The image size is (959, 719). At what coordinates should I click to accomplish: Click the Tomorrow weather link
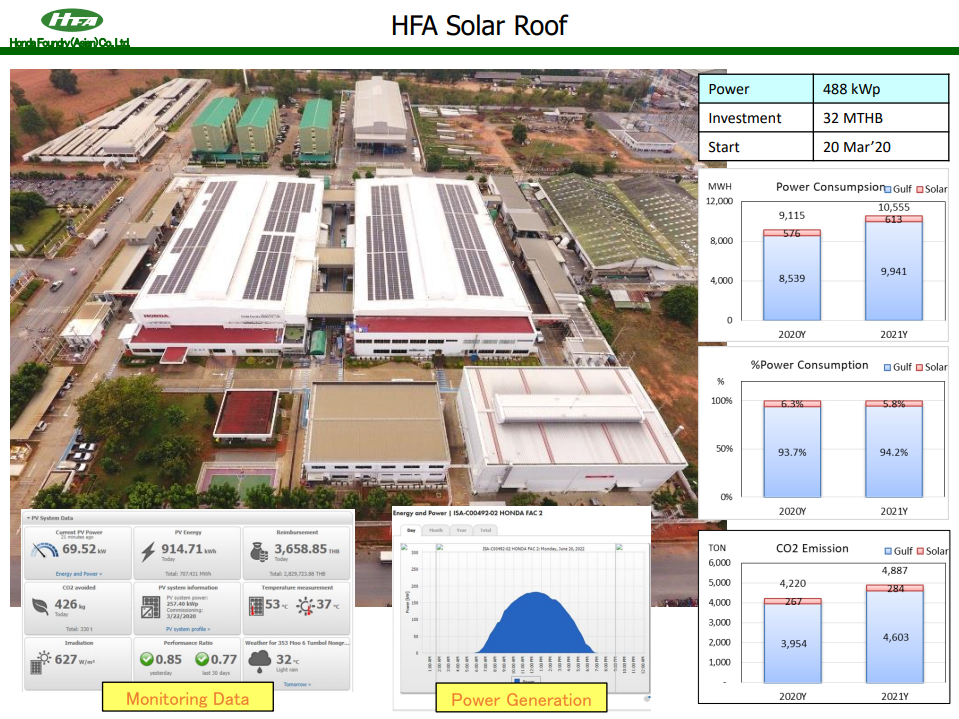[296, 684]
